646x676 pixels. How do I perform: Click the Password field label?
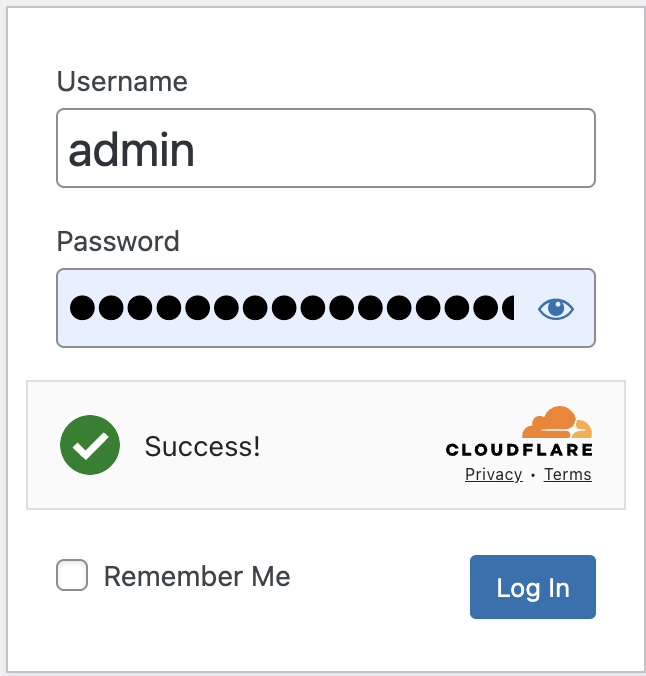118,241
